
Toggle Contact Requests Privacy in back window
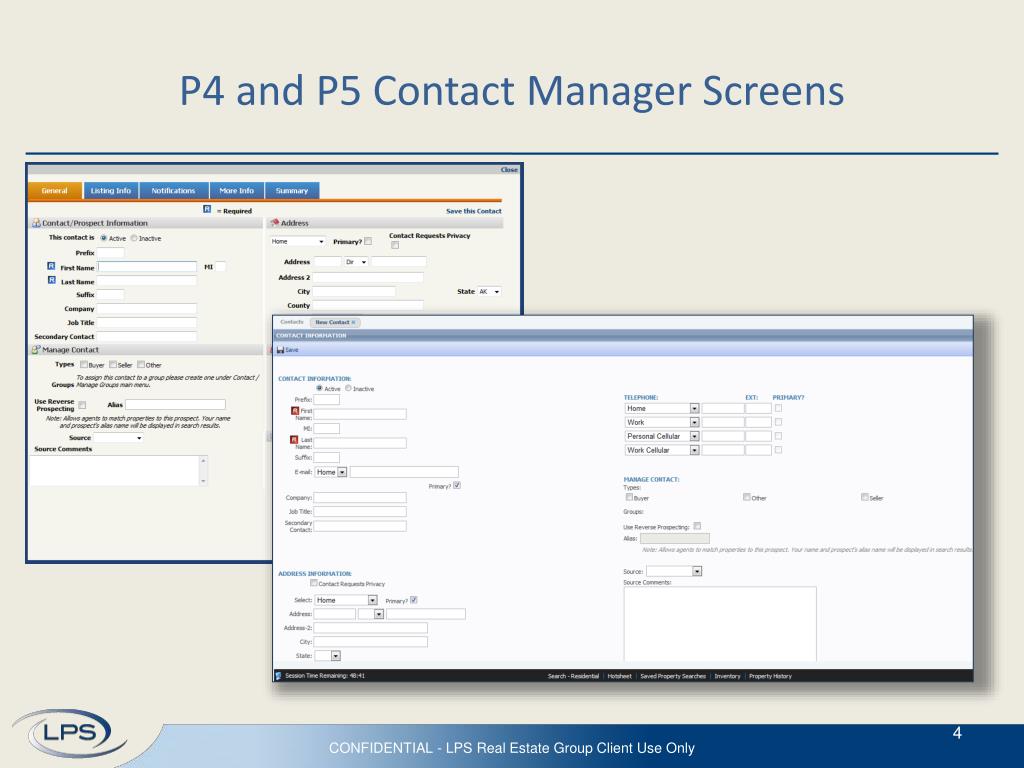click(395, 246)
